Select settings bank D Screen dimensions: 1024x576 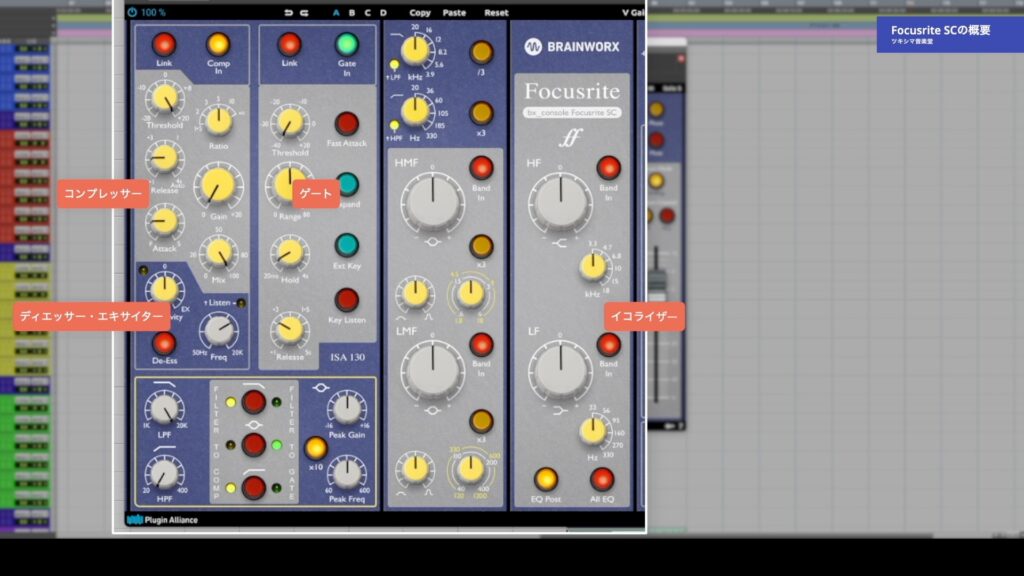383,12
